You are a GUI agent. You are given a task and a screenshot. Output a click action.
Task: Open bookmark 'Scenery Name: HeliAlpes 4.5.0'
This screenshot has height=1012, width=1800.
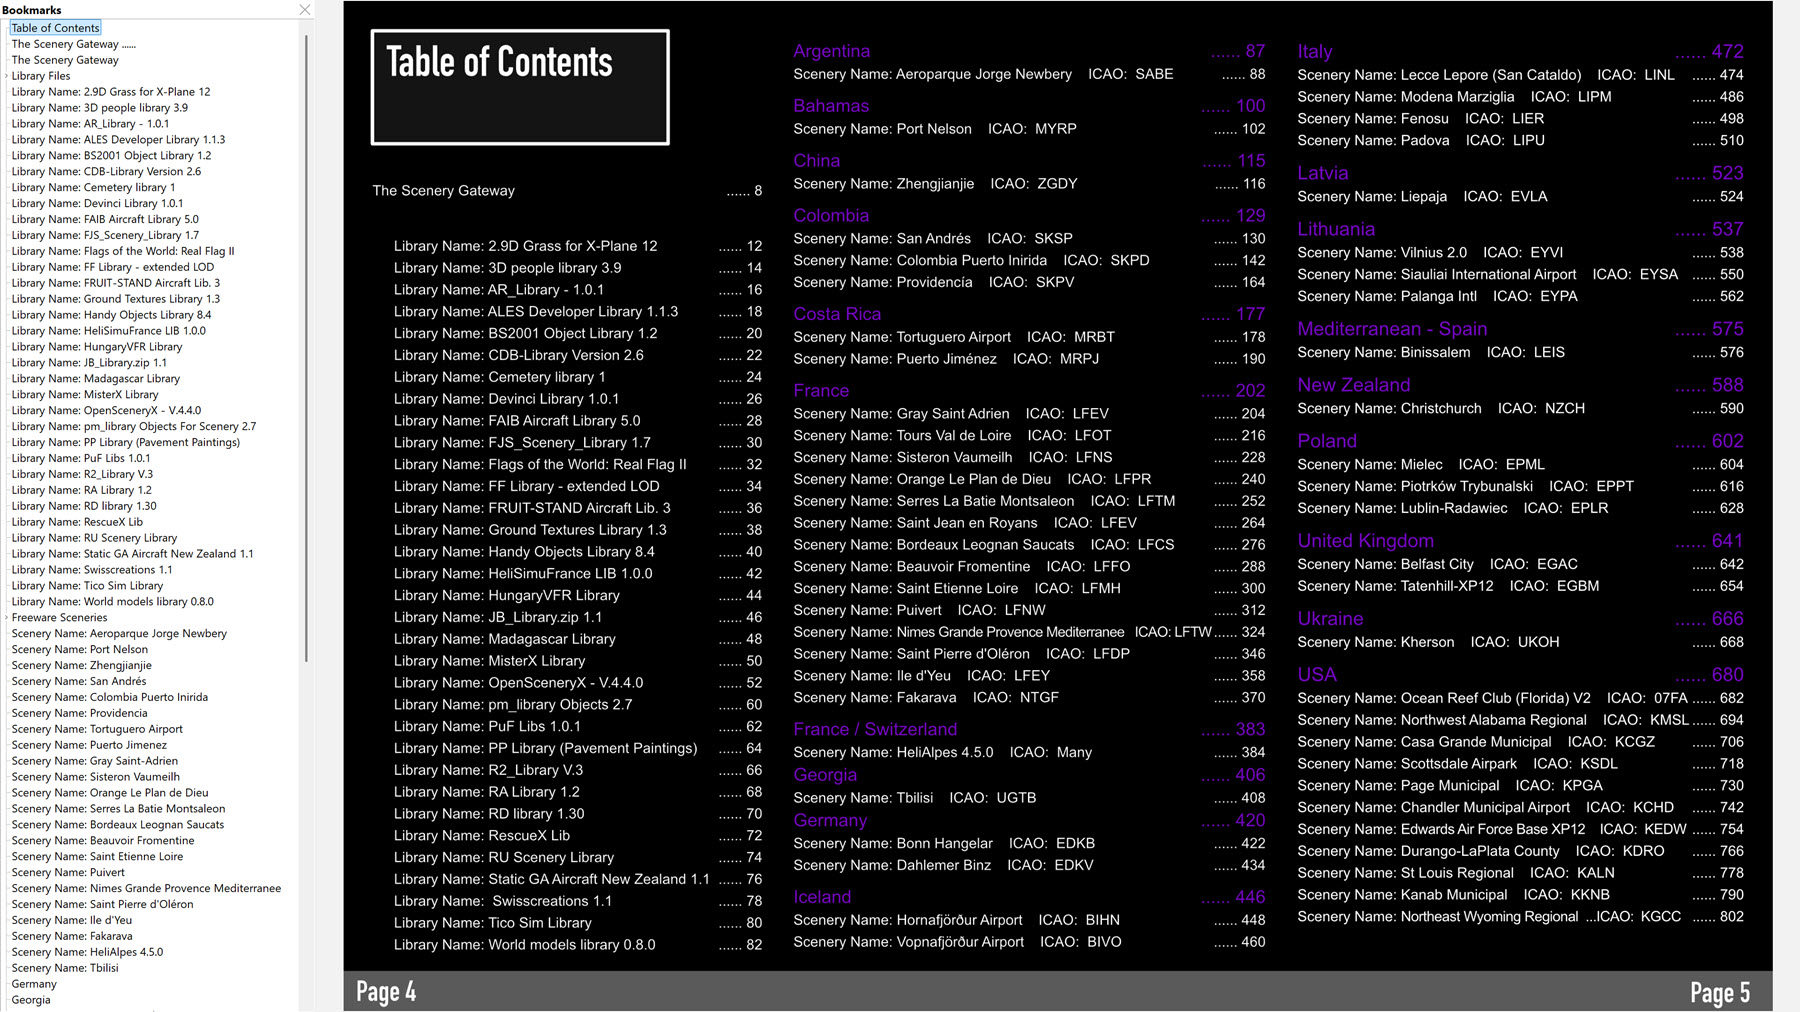(x=87, y=952)
